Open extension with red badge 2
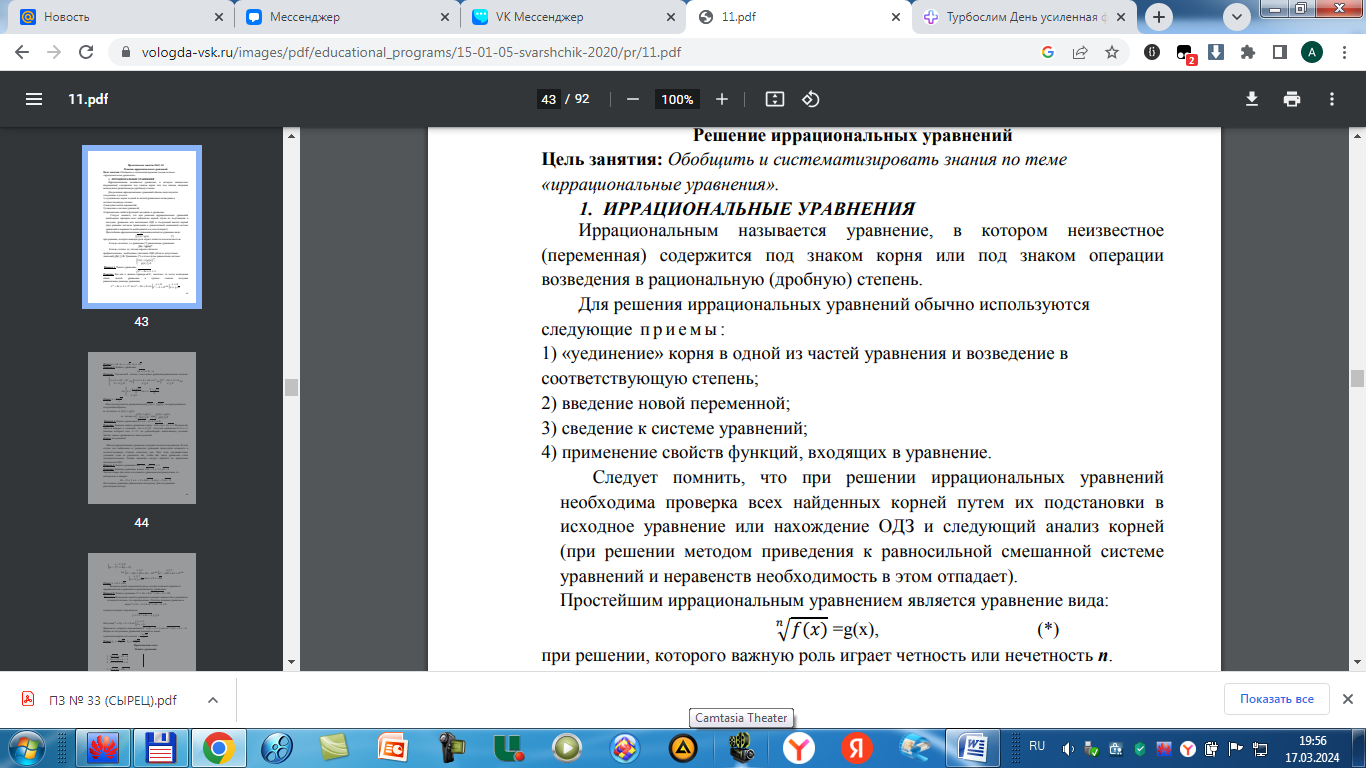Screen dimensions: 1366x768 click(x=1185, y=53)
